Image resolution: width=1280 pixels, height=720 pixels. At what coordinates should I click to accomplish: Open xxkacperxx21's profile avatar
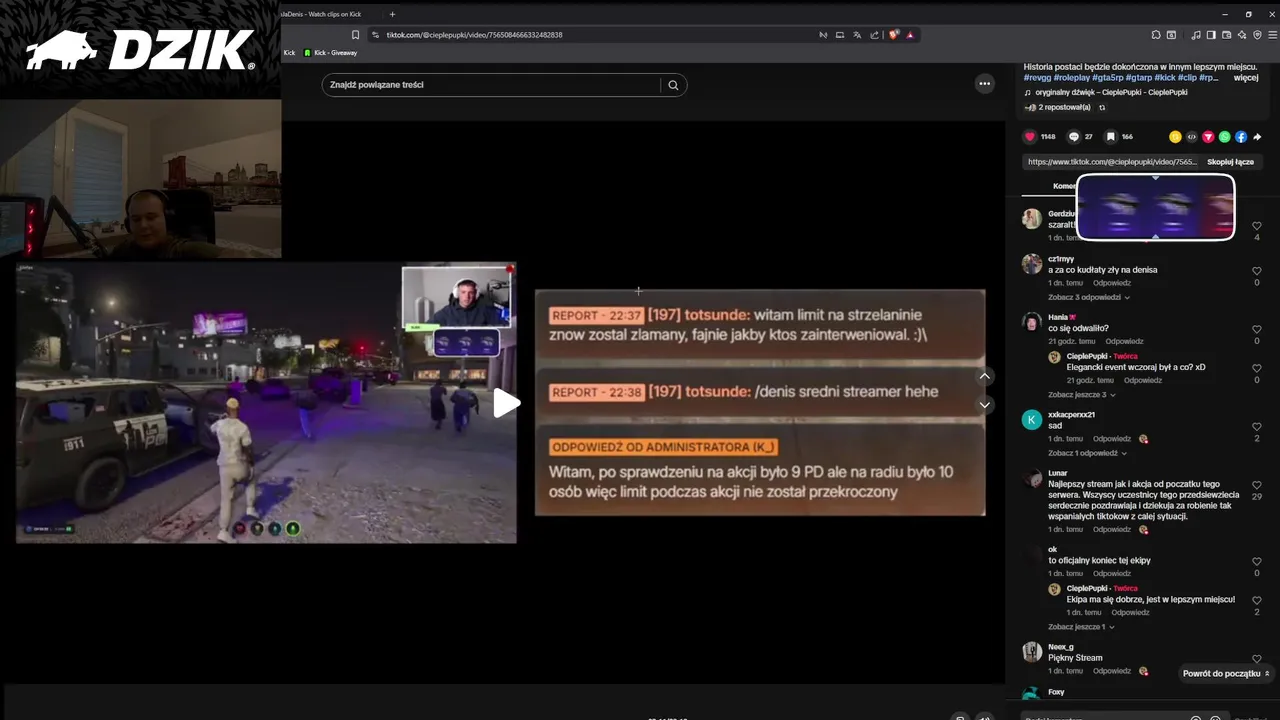click(x=1032, y=419)
